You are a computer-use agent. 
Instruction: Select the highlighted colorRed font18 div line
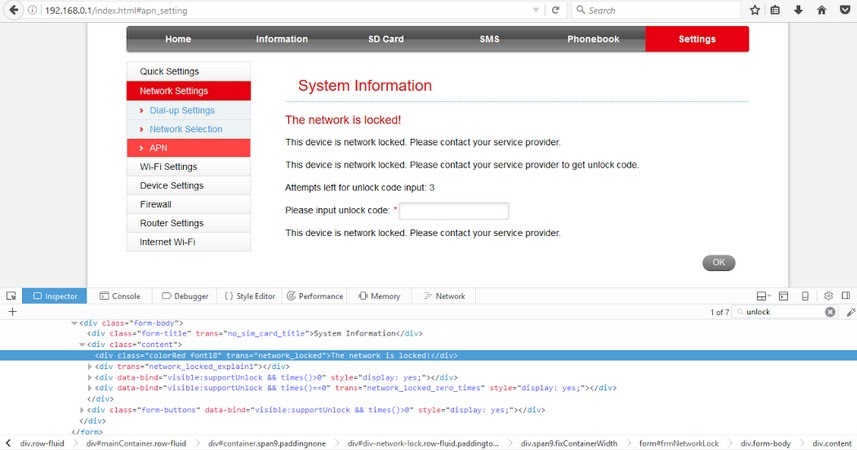[x=428, y=355]
